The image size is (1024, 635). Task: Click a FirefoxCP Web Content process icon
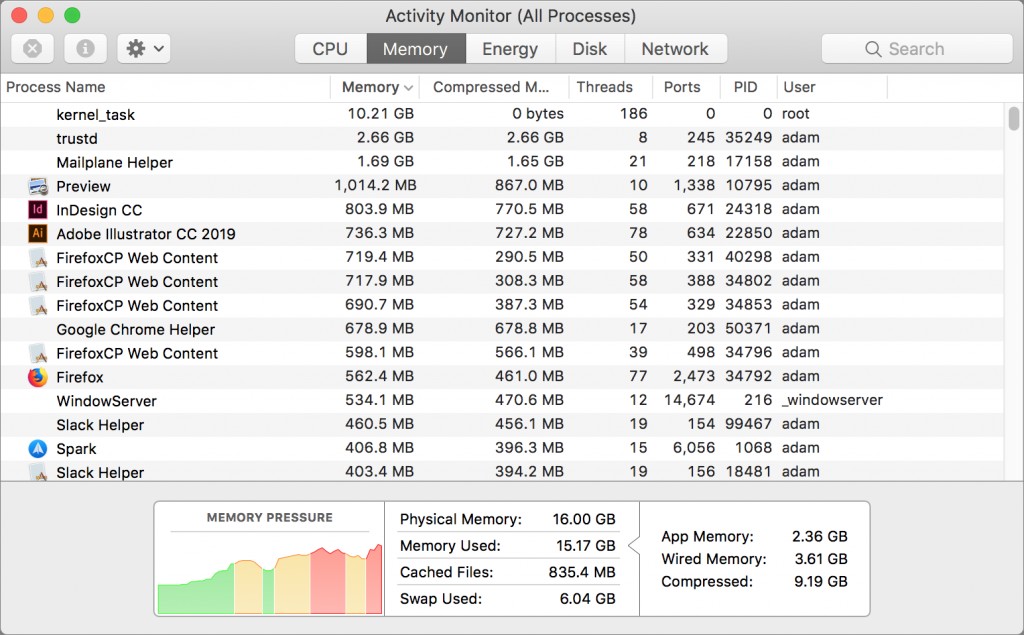coord(38,257)
